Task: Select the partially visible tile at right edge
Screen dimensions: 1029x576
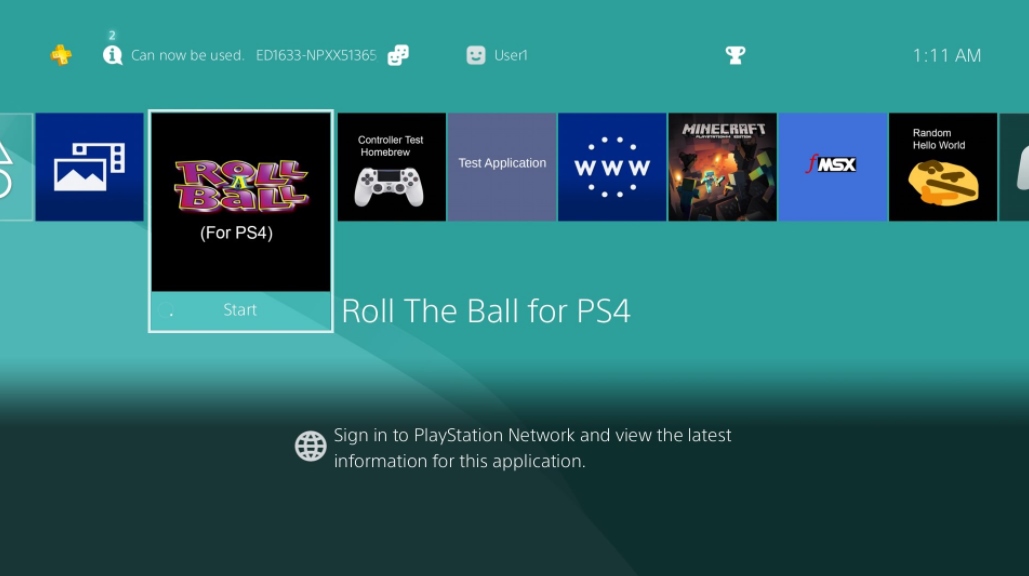Action: pos(1014,167)
